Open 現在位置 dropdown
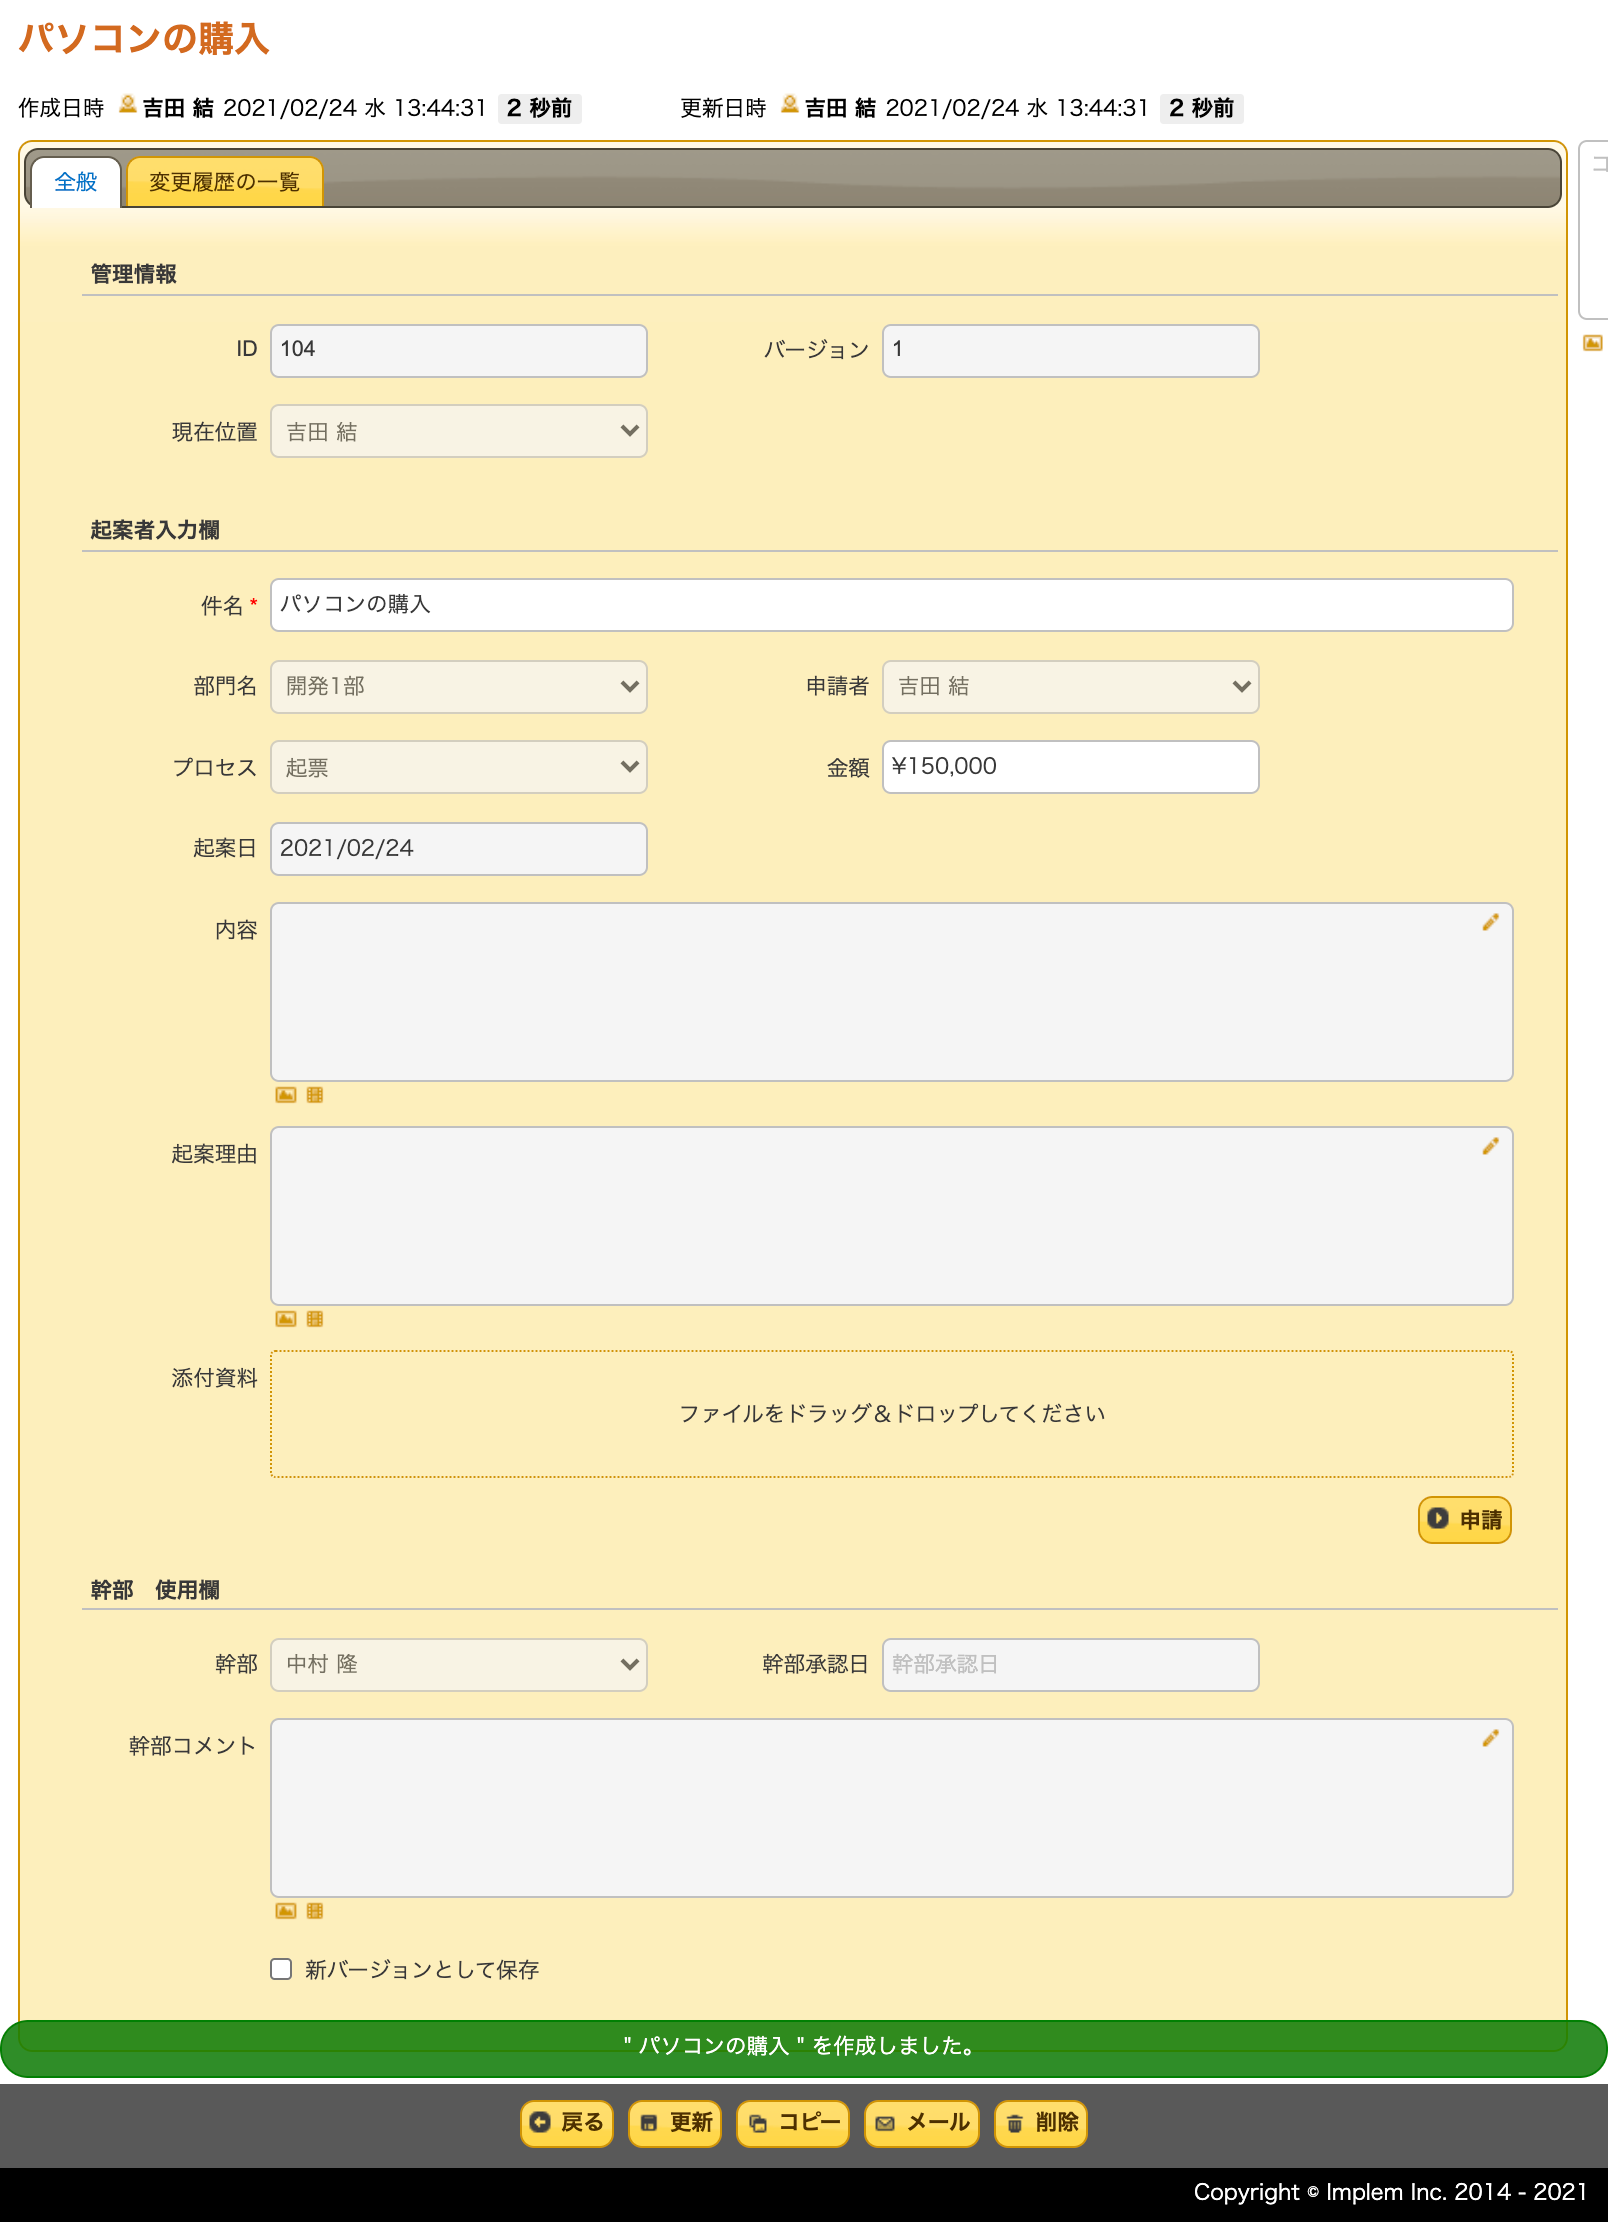Viewport: 1608px width, 2222px height. [x=459, y=431]
